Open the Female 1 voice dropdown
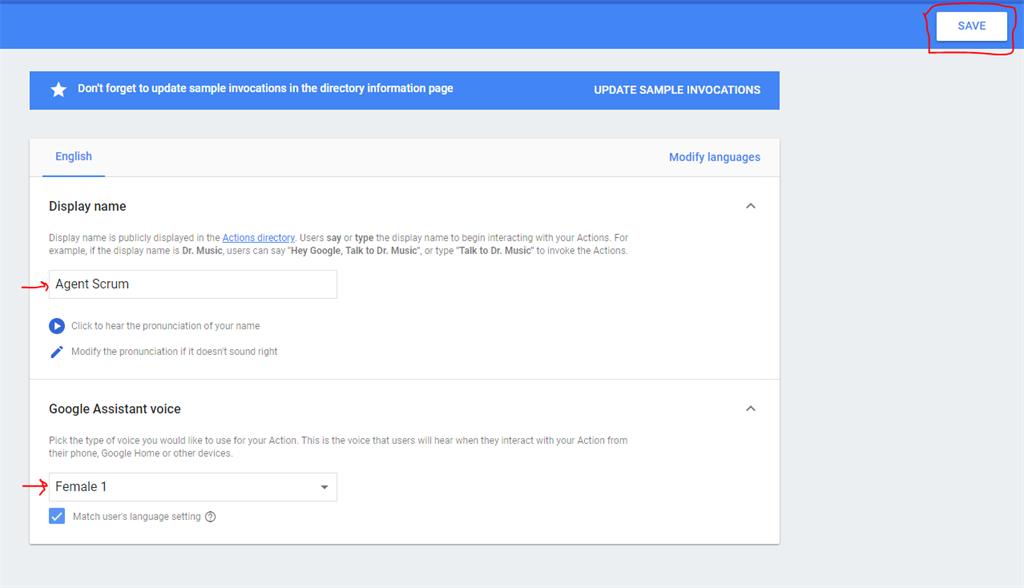 click(x=192, y=487)
